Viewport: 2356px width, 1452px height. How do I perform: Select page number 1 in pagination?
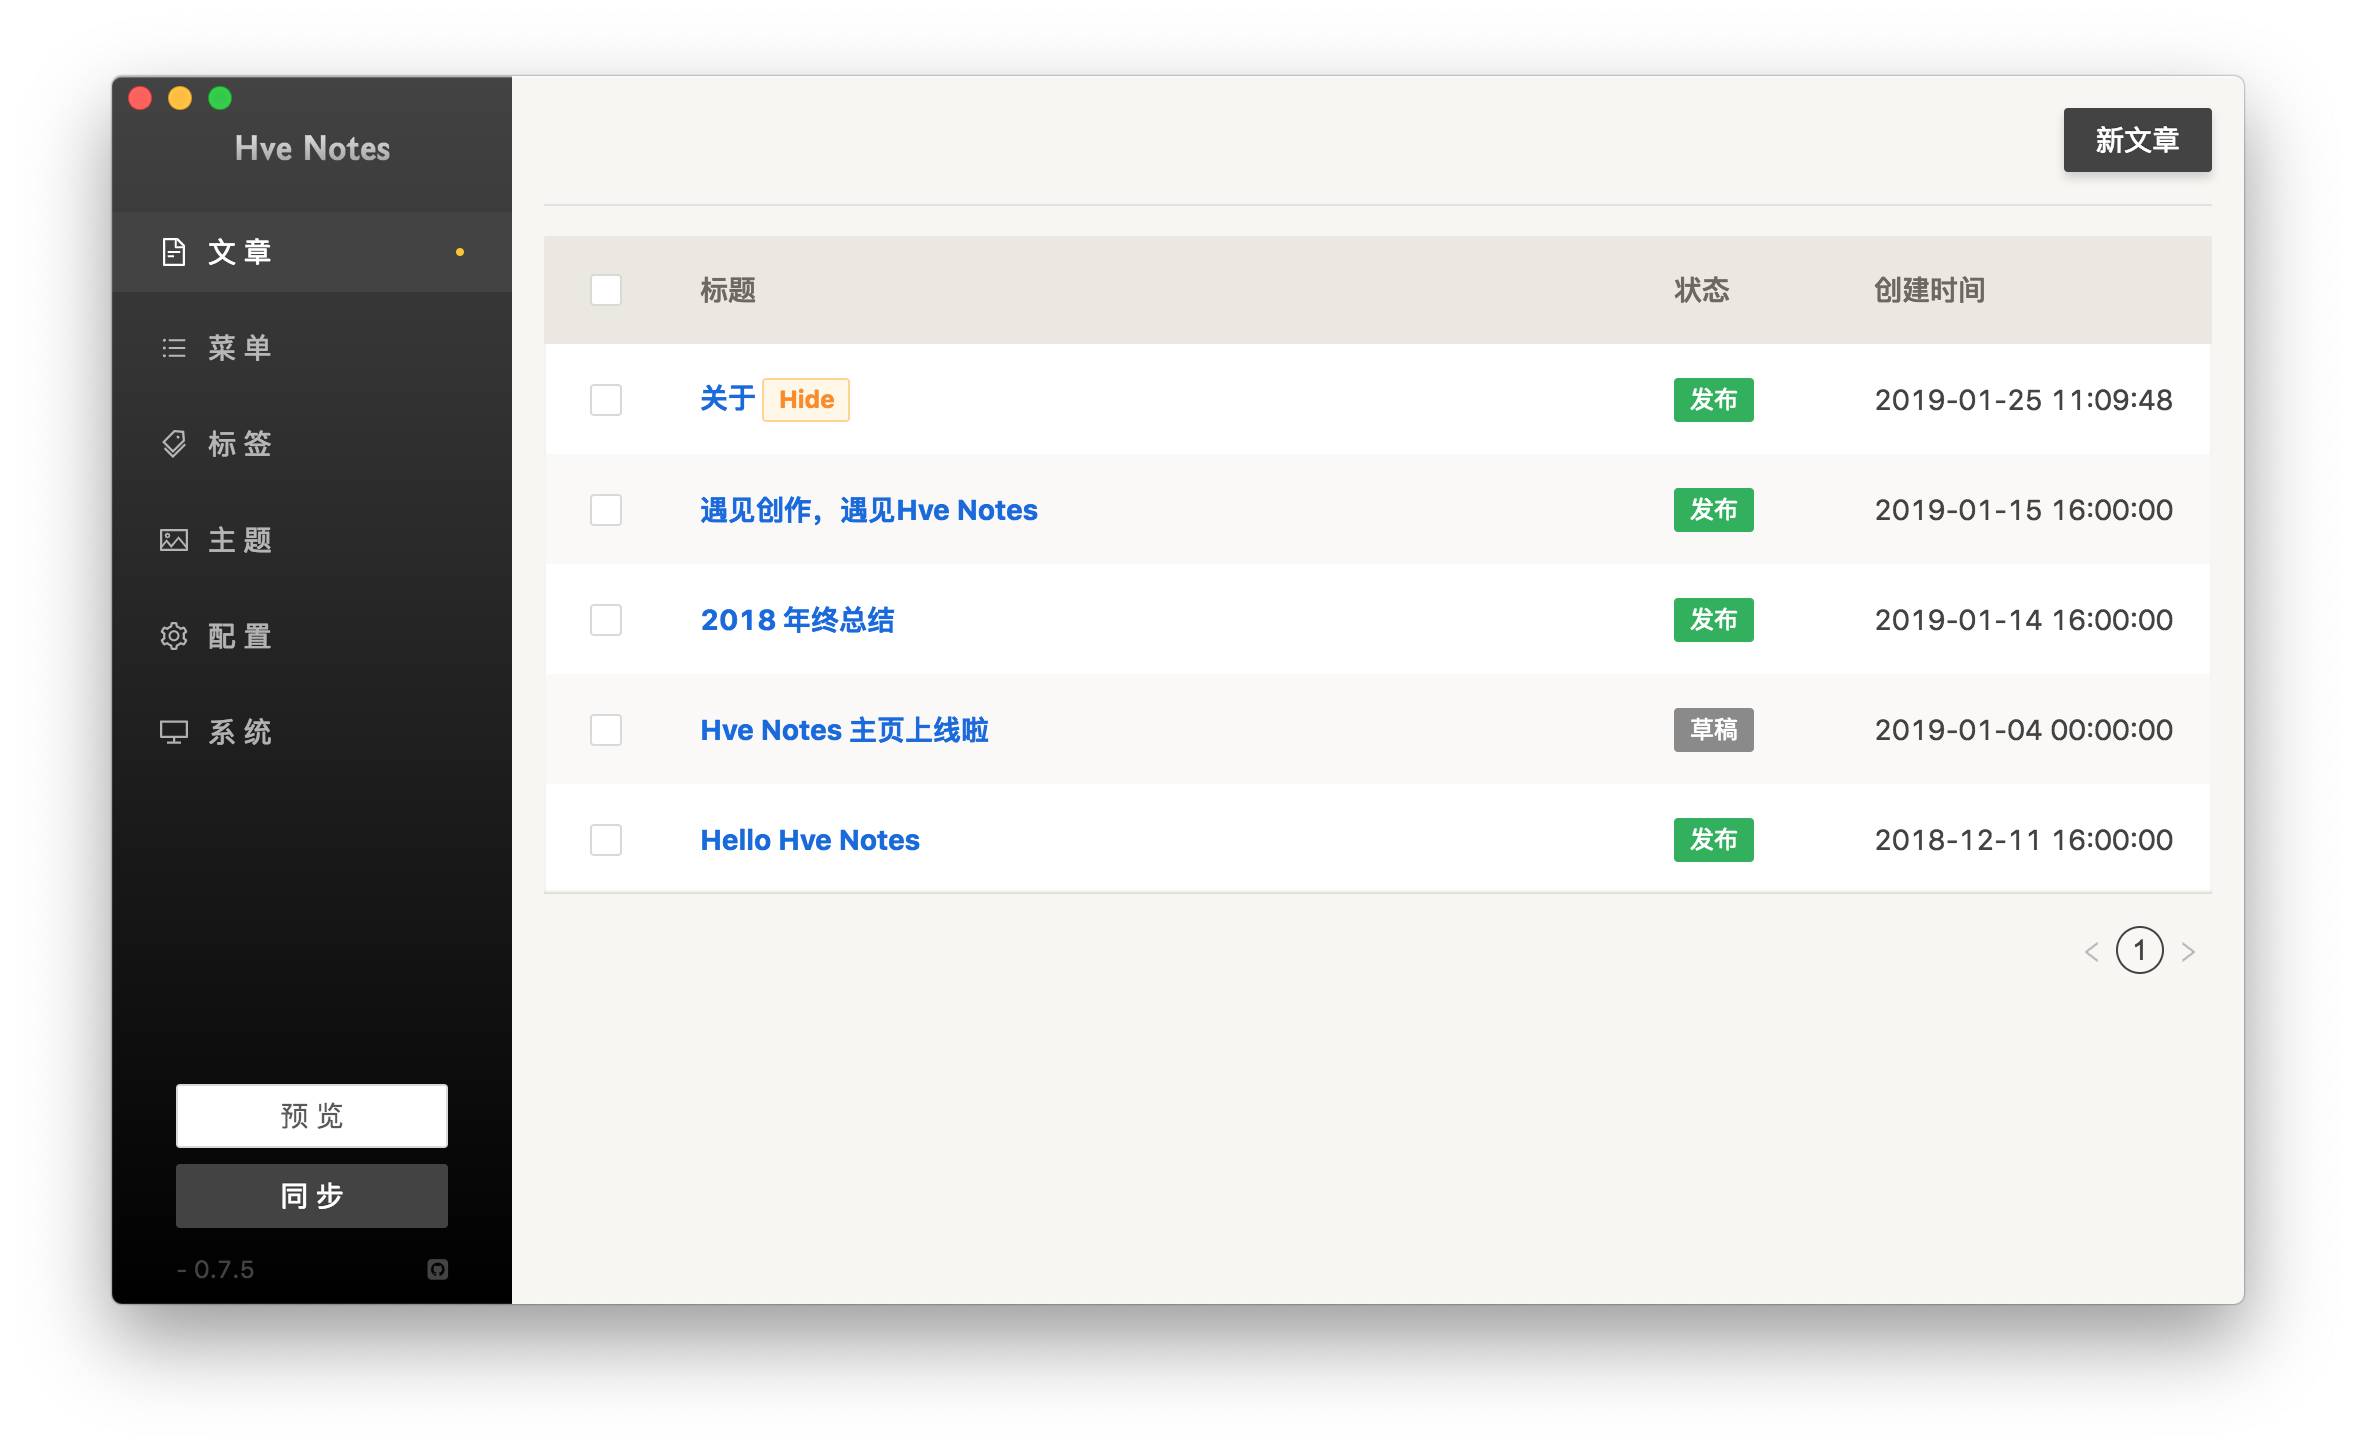click(2139, 950)
